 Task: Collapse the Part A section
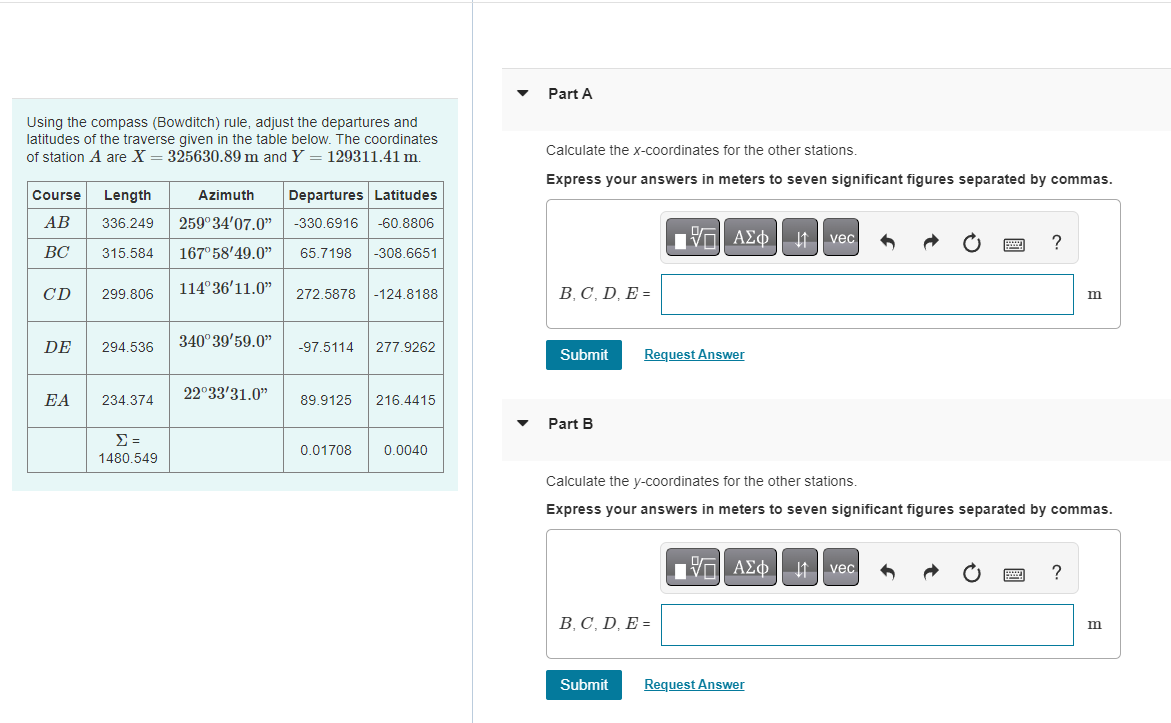point(522,93)
